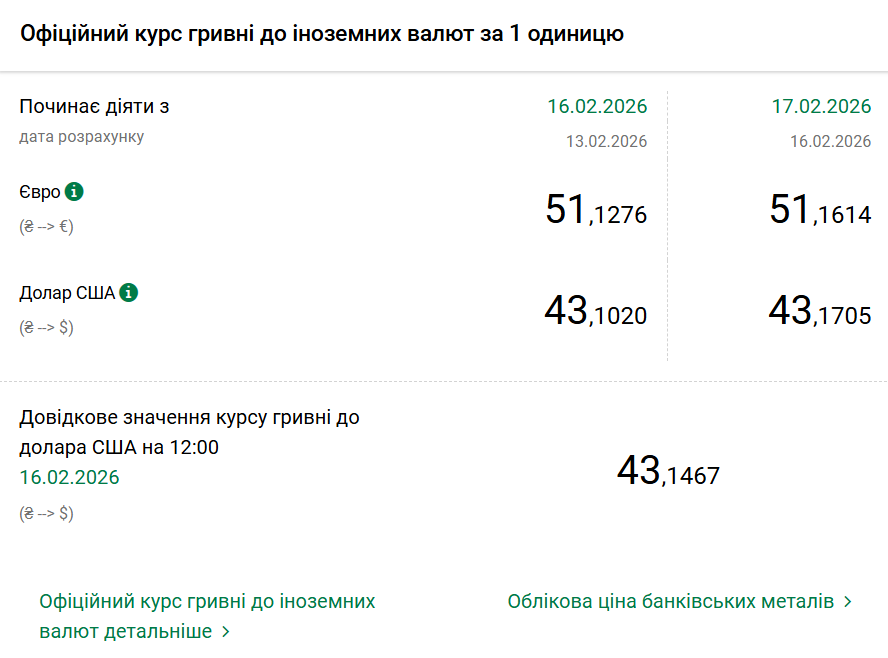The width and height of the screenshot is (888, 658).
Task: Click the 'Офіційний курс гривні' page heading
Action: pyautogui.click(x=322, y=33)
